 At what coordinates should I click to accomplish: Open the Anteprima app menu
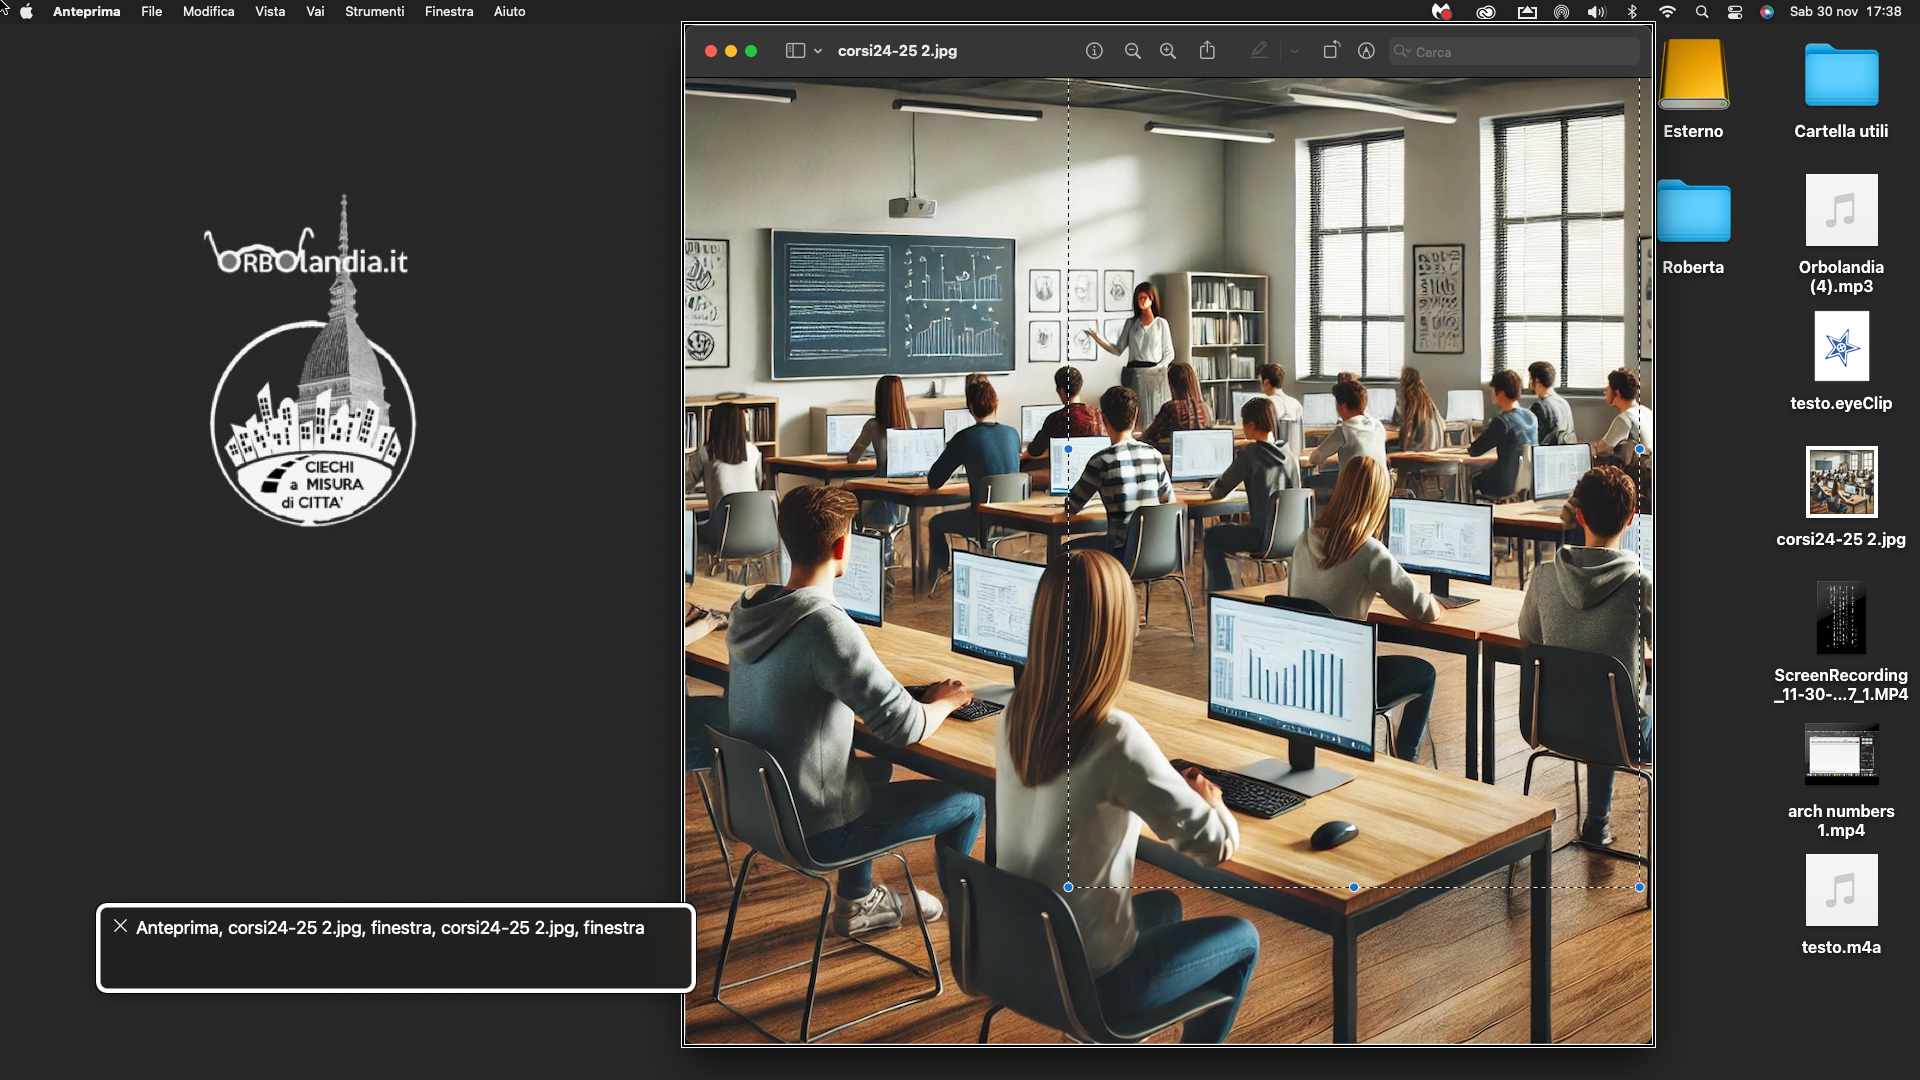pos(86,12)
